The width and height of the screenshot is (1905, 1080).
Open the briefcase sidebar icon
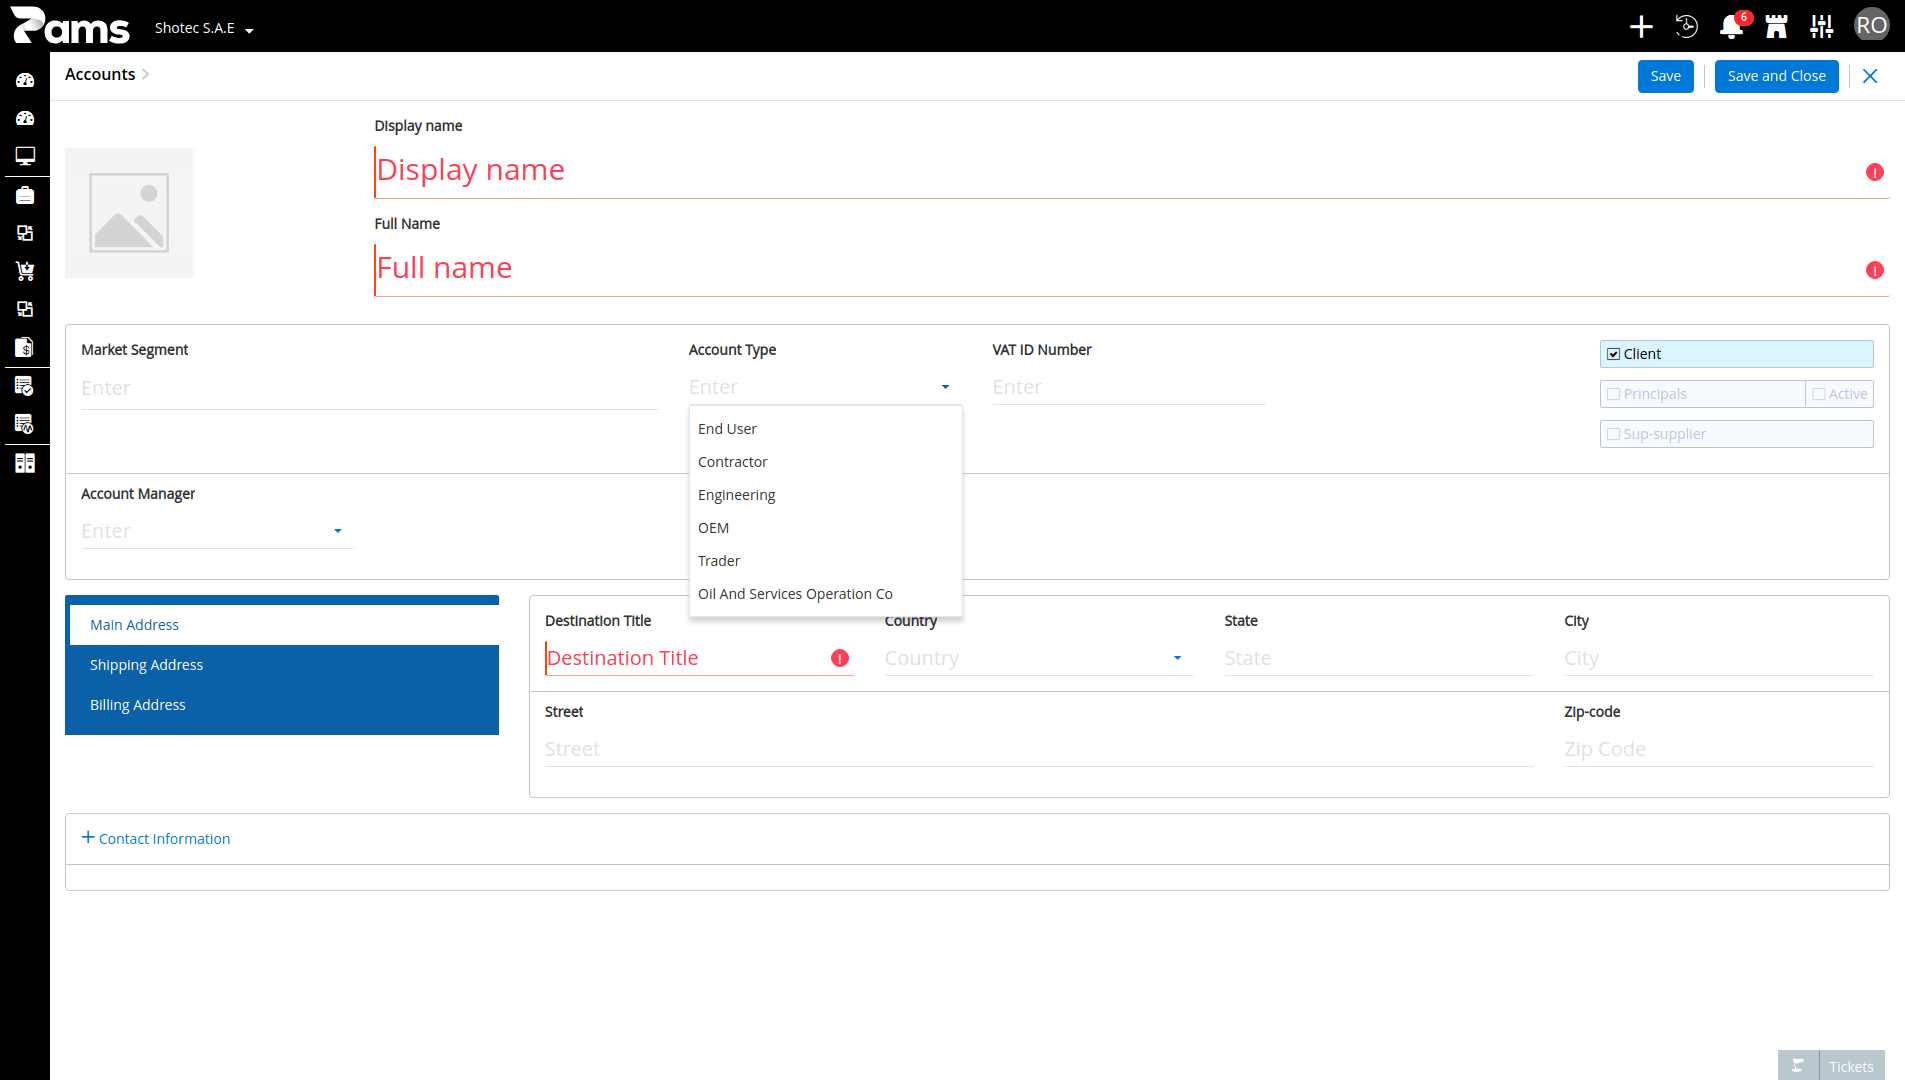click(x=25, y=195)
